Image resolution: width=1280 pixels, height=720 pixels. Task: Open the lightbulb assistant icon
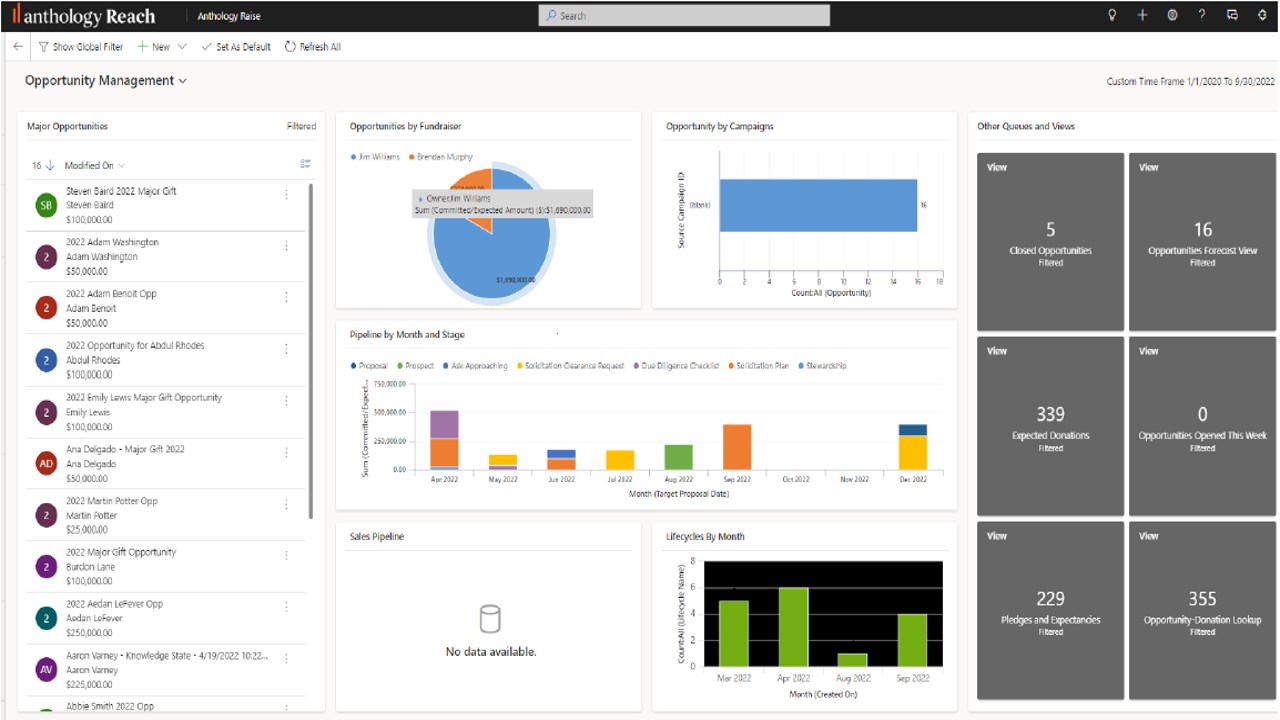(x=1112, y=15)
